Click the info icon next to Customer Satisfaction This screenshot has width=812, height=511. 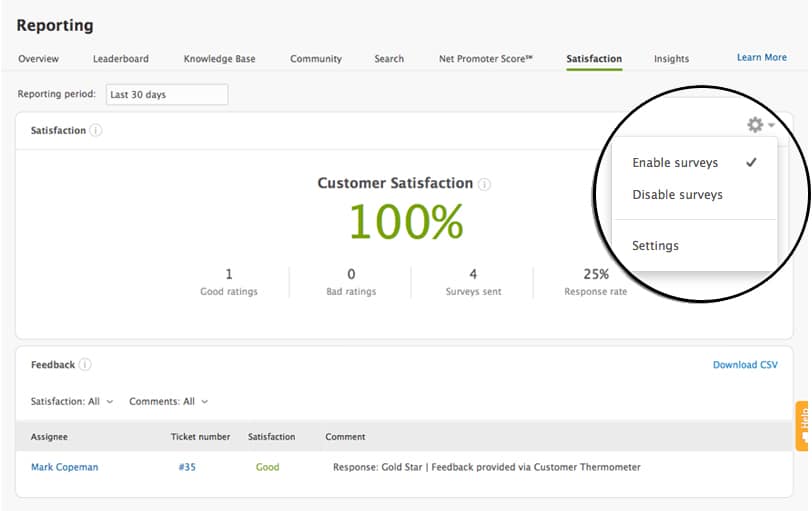pyautogui.click(x=484, y=184)
